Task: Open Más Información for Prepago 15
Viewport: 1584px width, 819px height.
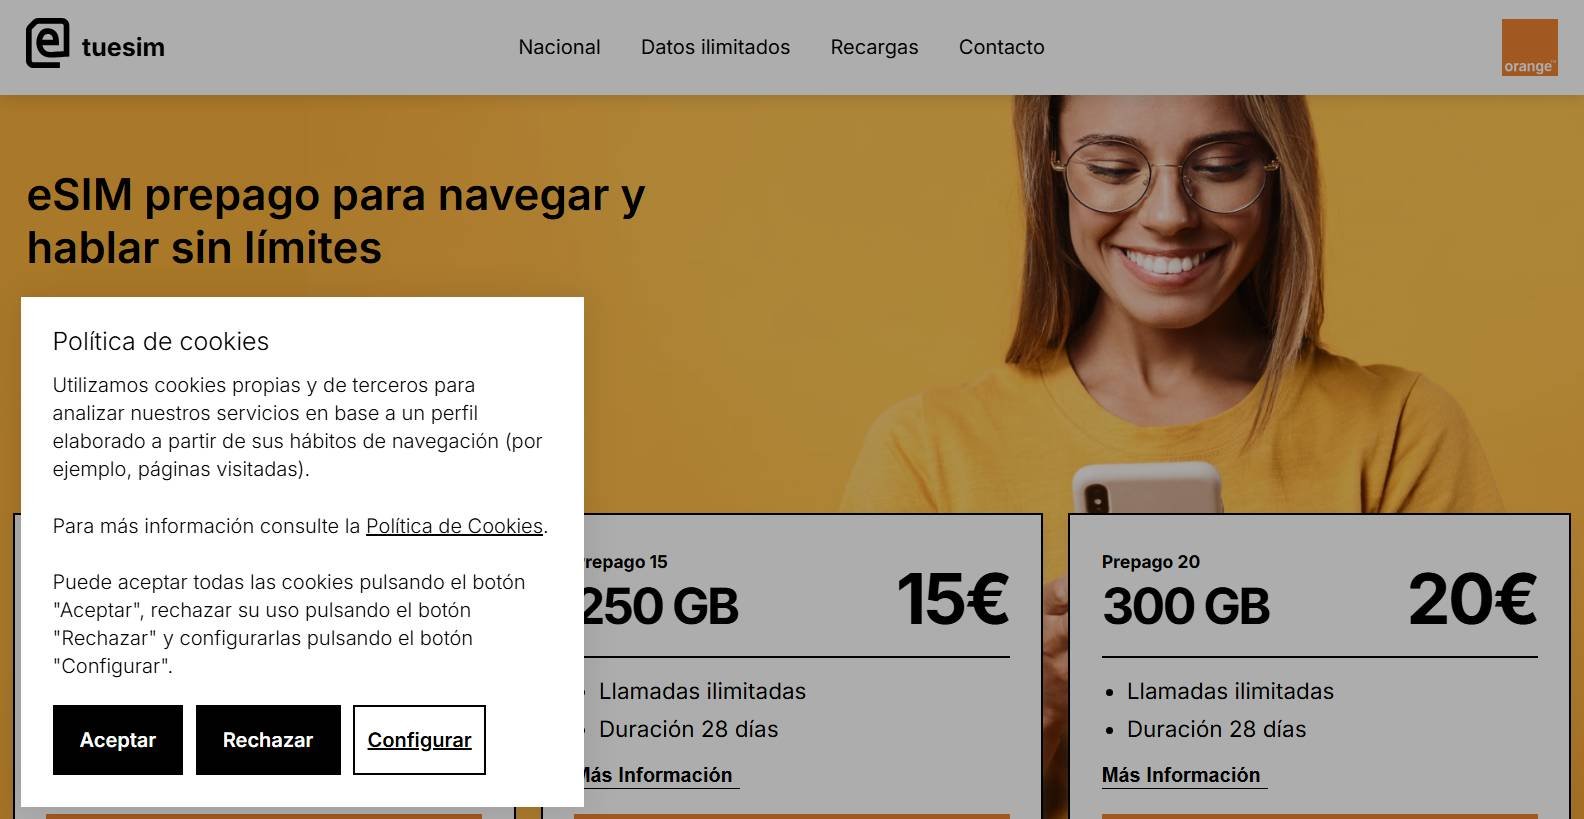Action: coord(659,775)
